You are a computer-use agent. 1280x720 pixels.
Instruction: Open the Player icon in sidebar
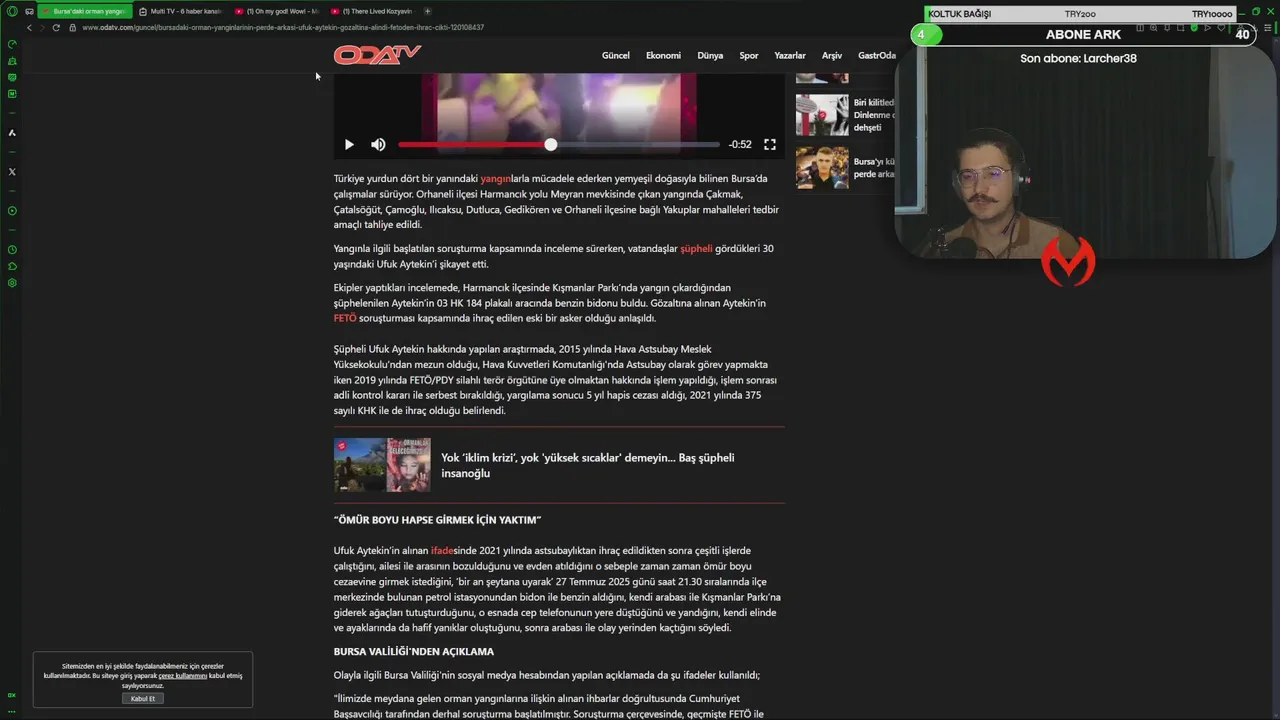pos(12,211)
